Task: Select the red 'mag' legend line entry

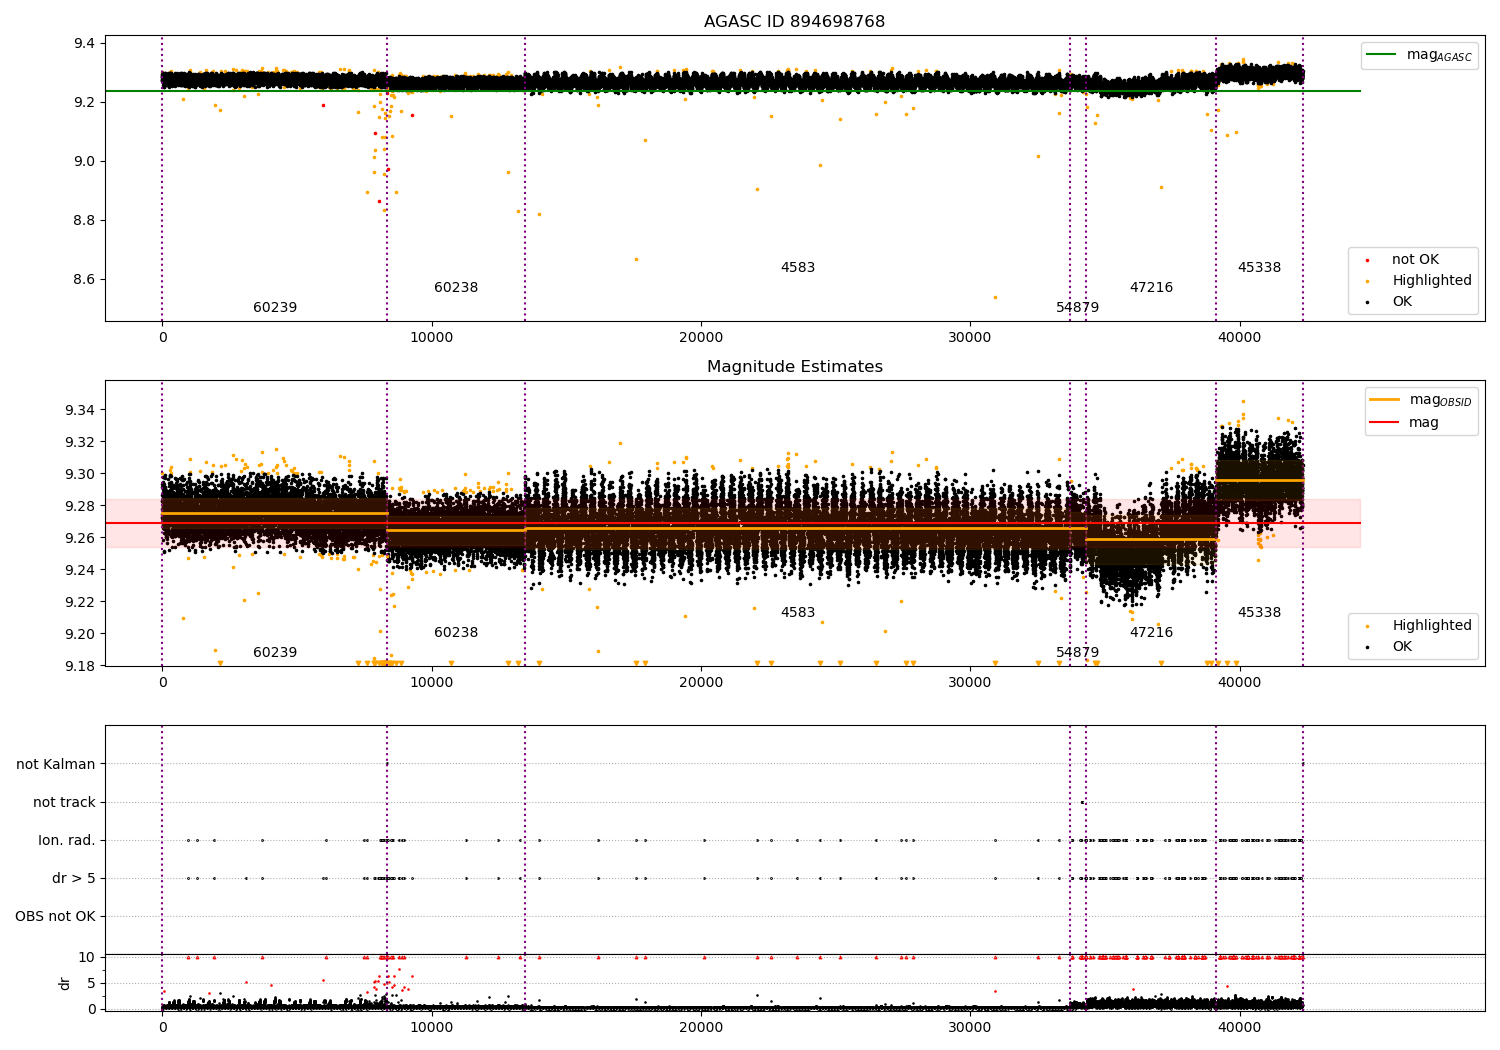Action: click(1404, 422)
